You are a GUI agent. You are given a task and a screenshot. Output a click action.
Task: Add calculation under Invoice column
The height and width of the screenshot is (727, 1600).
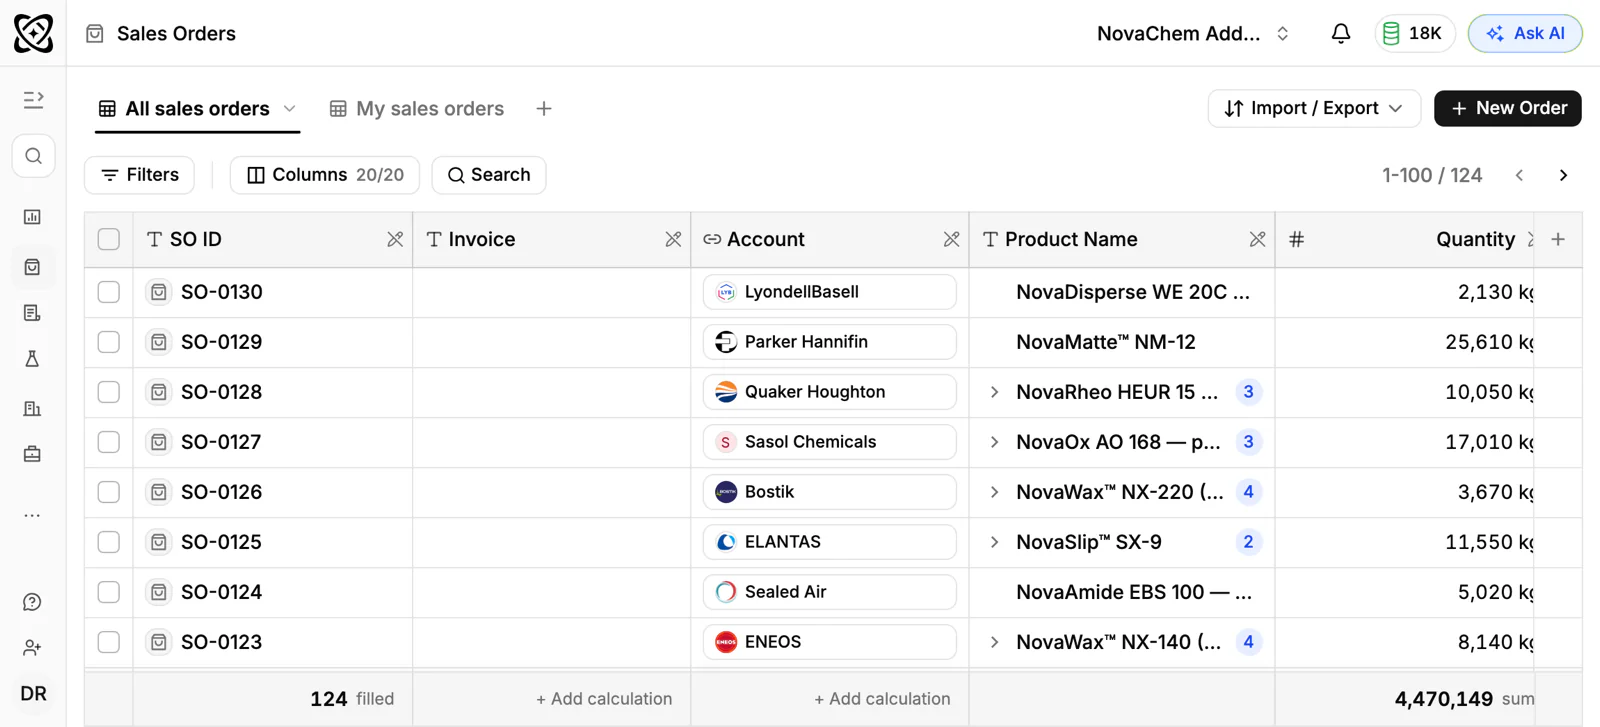click(x=604, y=699)
